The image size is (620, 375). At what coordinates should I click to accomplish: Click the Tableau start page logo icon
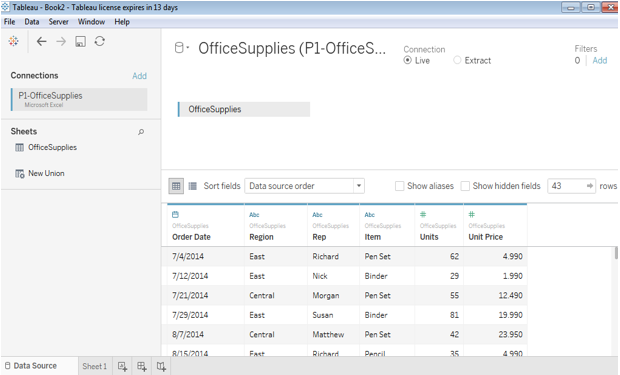pyautogui.click(x=13, y=41)
